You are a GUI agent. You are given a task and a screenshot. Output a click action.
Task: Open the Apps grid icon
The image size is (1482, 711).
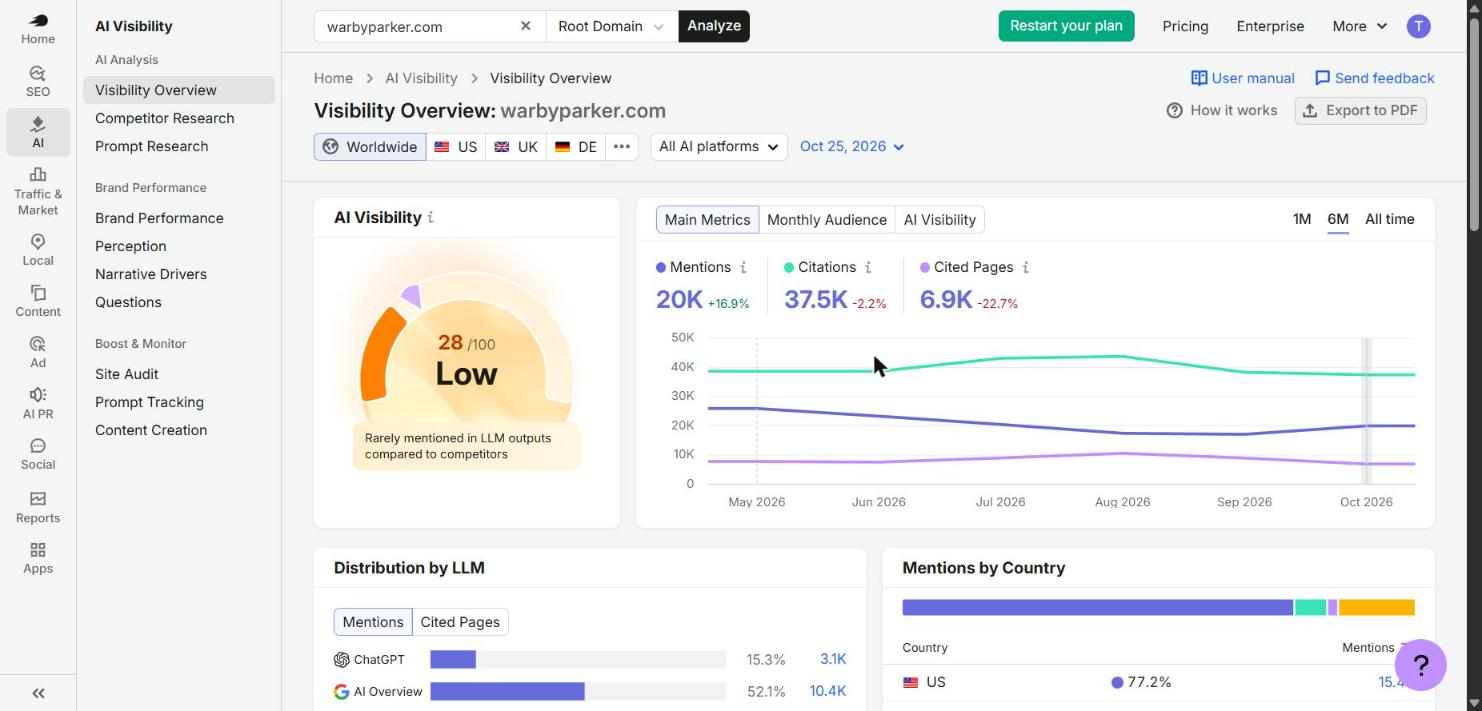pos(38,558)
